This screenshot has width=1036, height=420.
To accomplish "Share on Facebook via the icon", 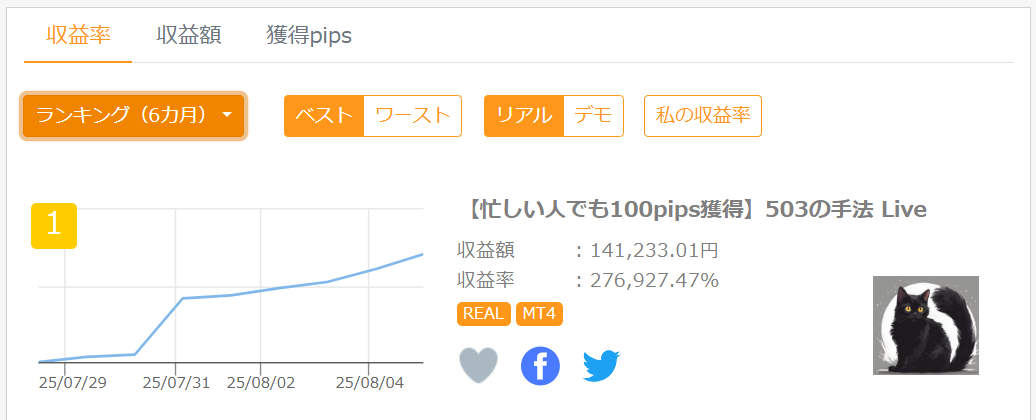I will click(540, 366).
